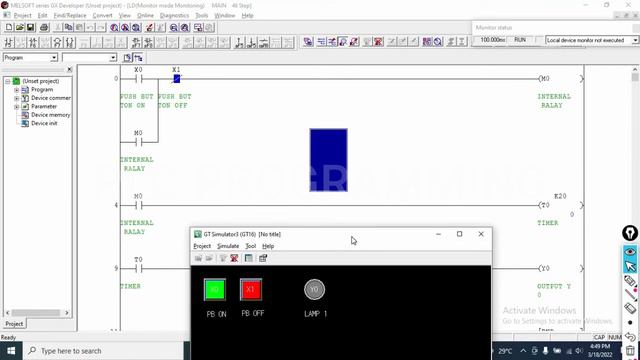Image resolution: width=640 pixels, height=360 pixels.
Task: Click the ladder editor vertical scroll up arrow
Action: [x=635, y=69]
